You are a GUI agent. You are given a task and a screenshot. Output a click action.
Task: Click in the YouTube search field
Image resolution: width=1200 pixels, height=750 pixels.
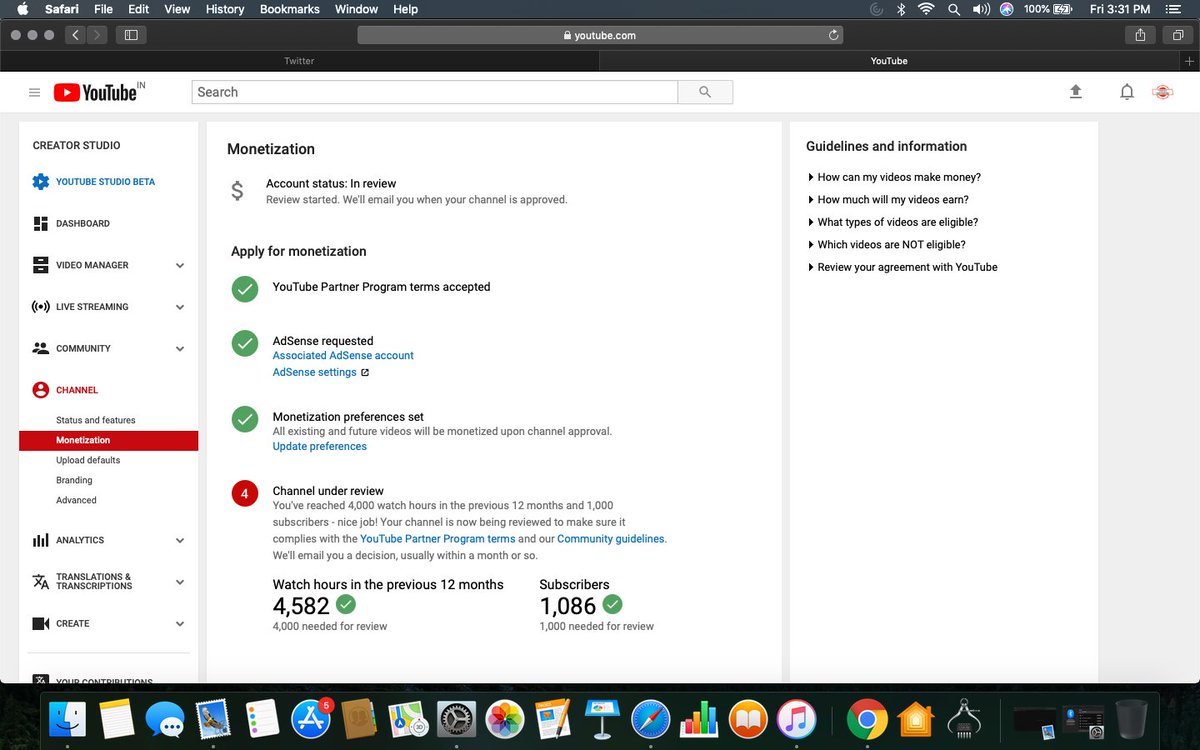[x=434, y=92]
